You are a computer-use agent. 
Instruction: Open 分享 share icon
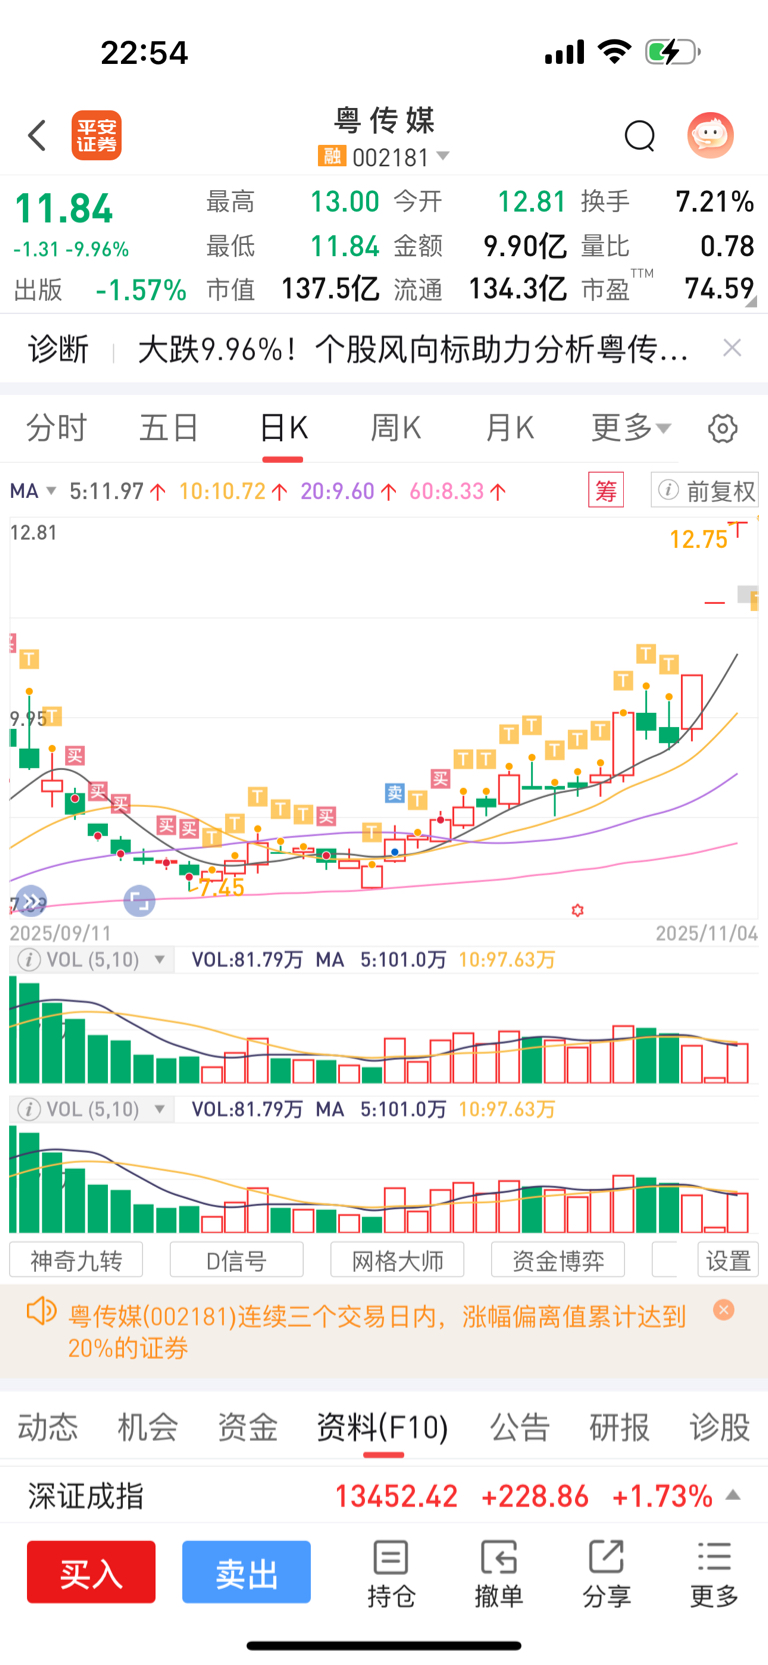tap(606, 1574)
